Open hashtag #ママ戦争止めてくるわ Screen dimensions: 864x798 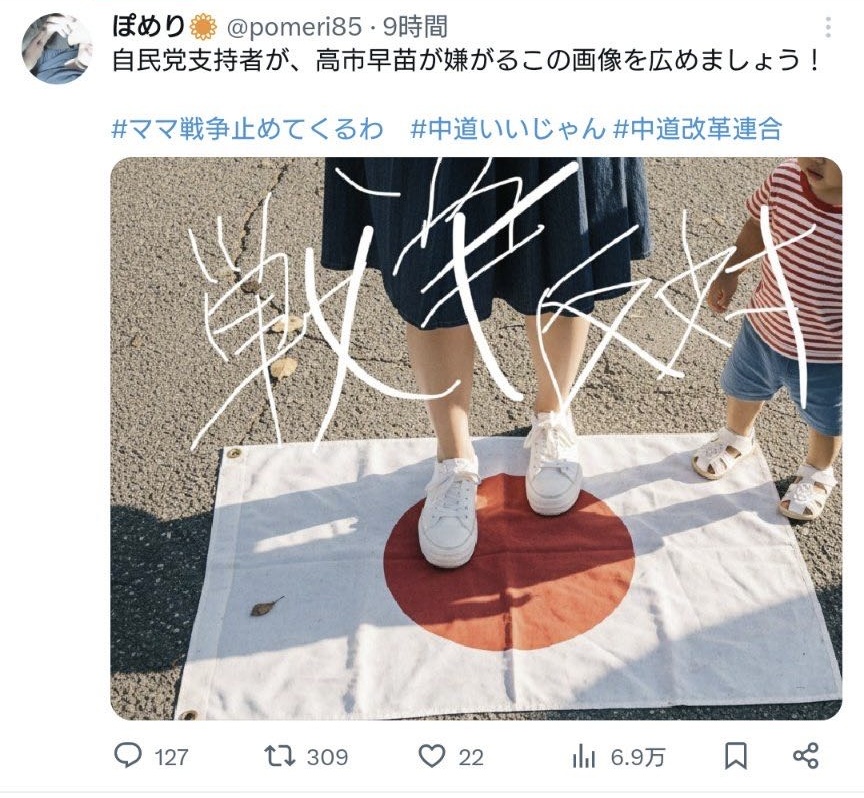tap(247, 130)
